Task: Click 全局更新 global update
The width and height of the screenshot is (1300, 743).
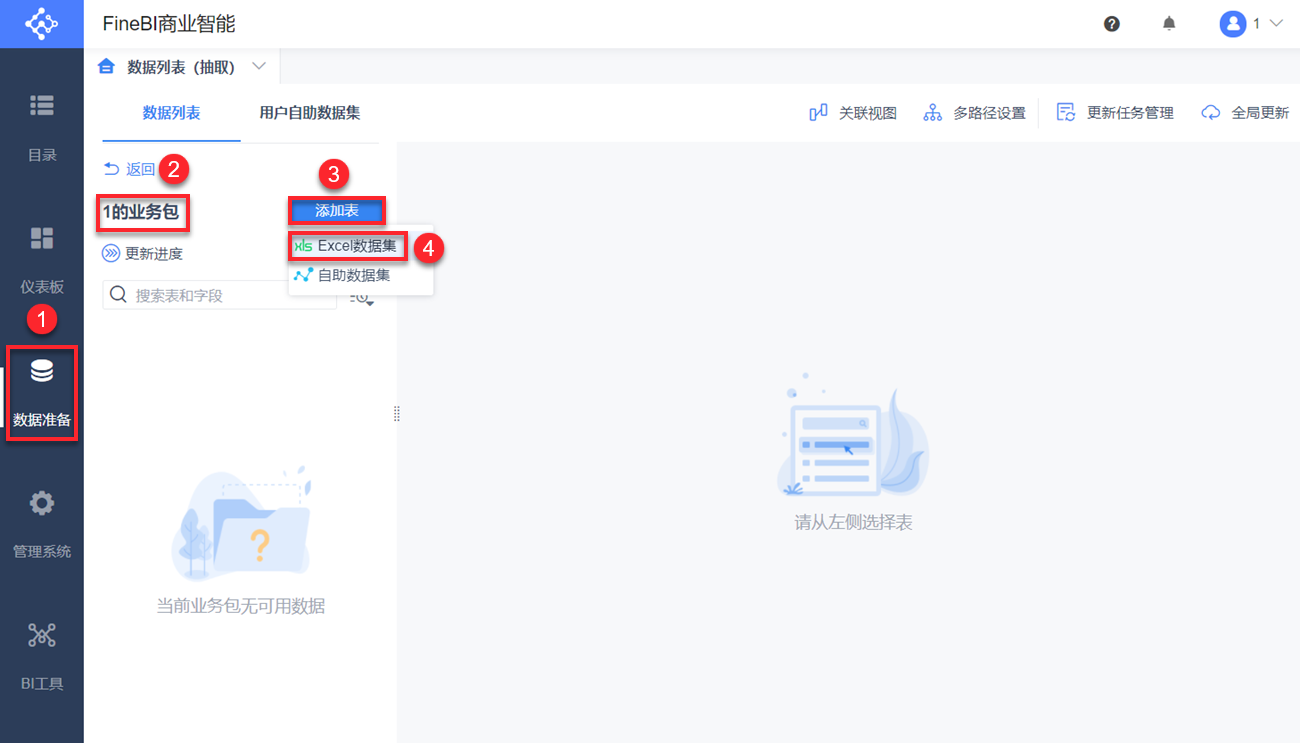Action: point(1245,113)
